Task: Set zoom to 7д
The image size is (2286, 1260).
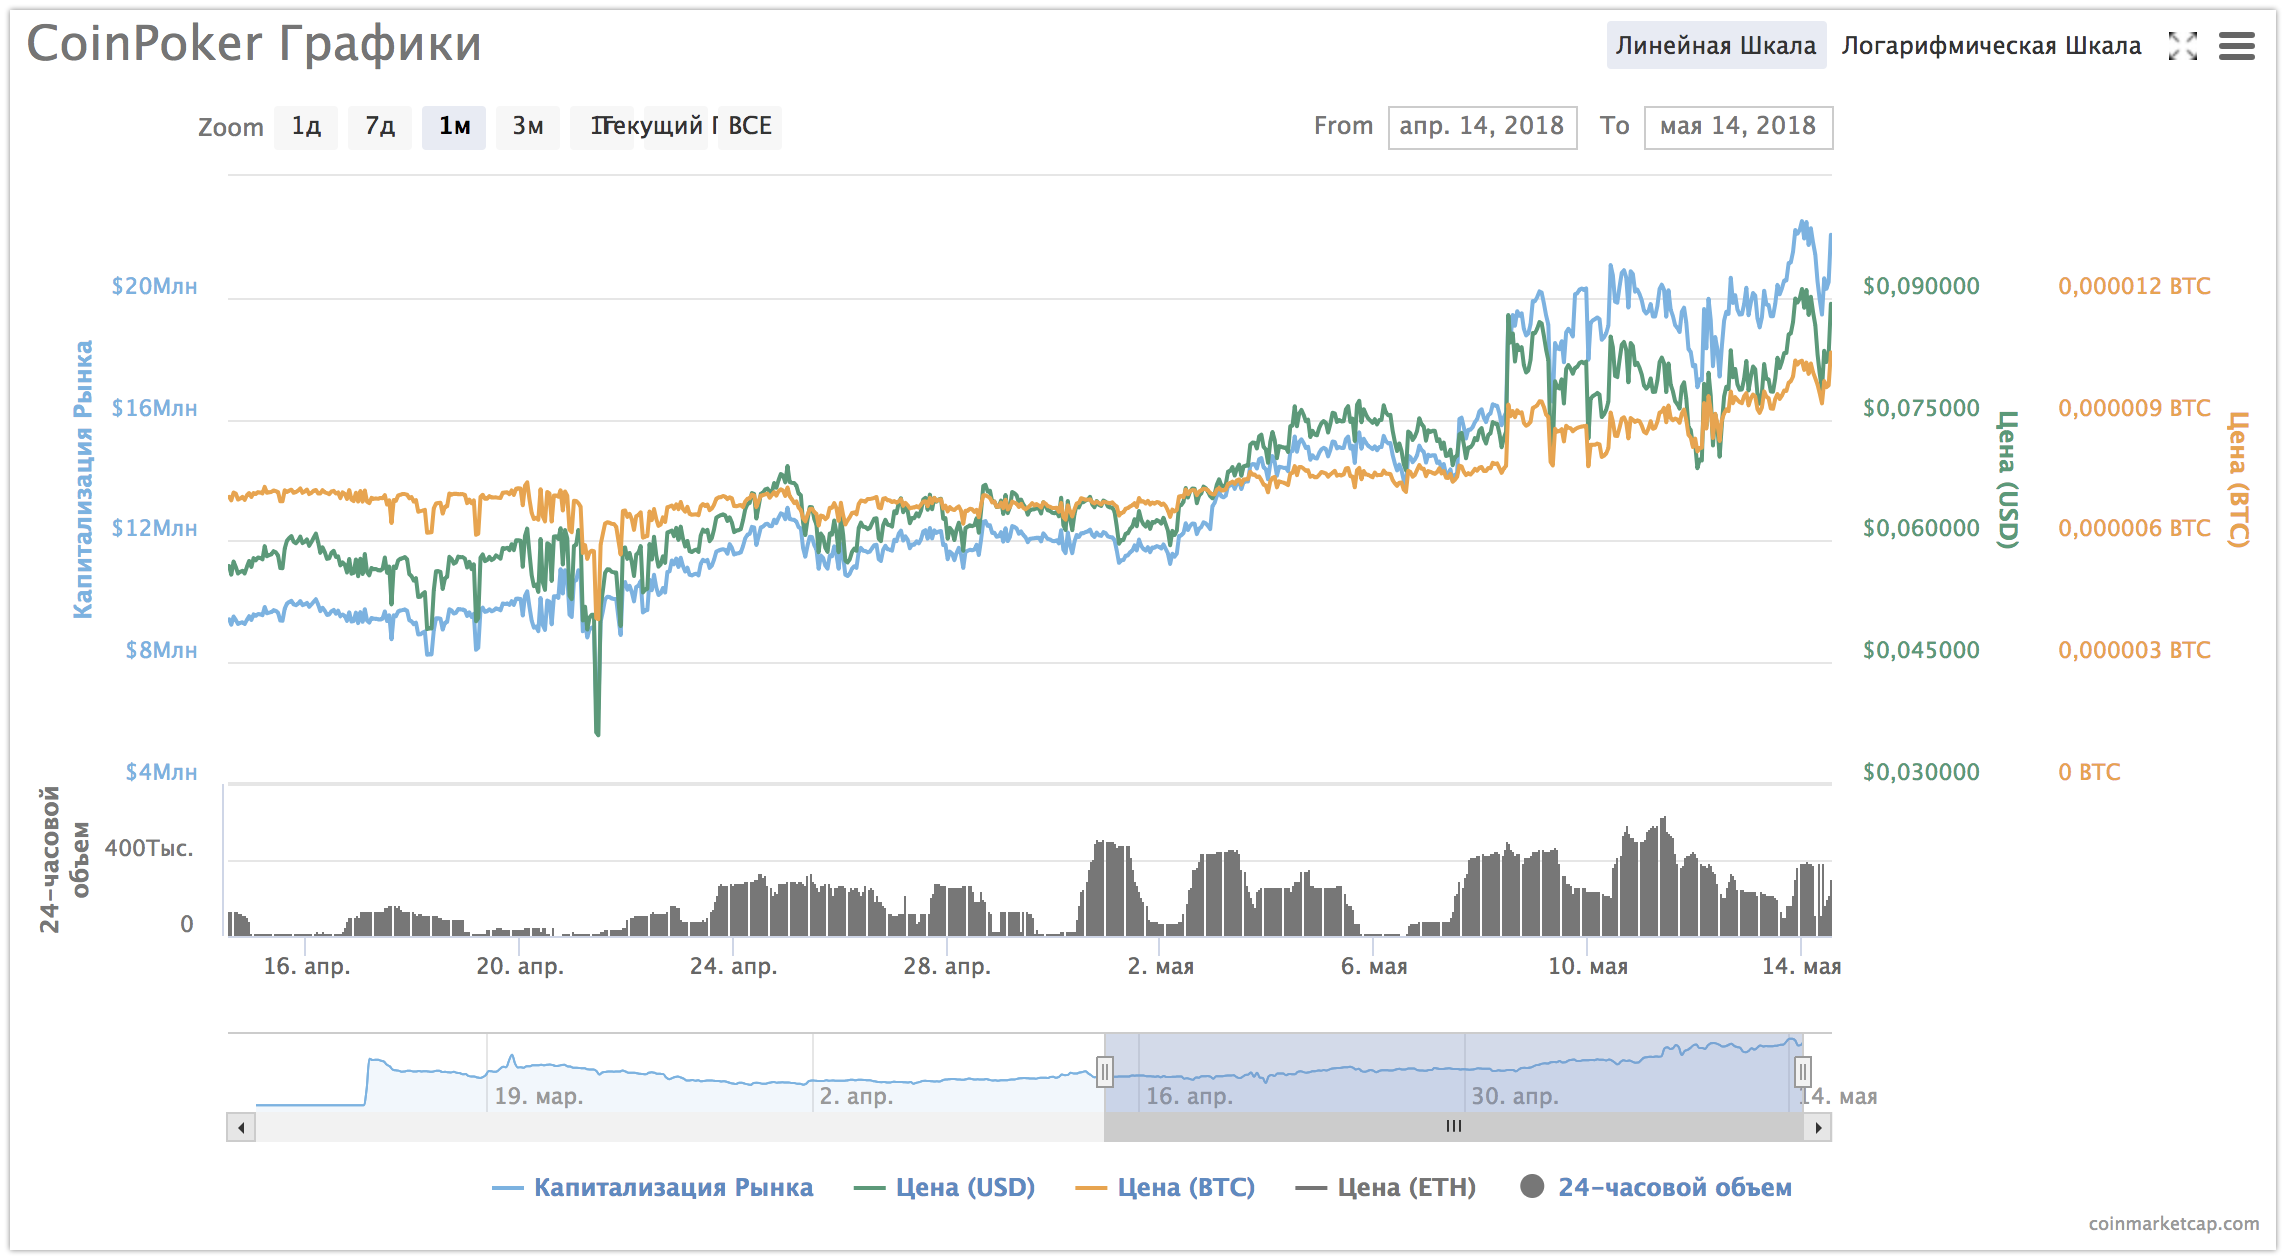Action: (380, 127)
